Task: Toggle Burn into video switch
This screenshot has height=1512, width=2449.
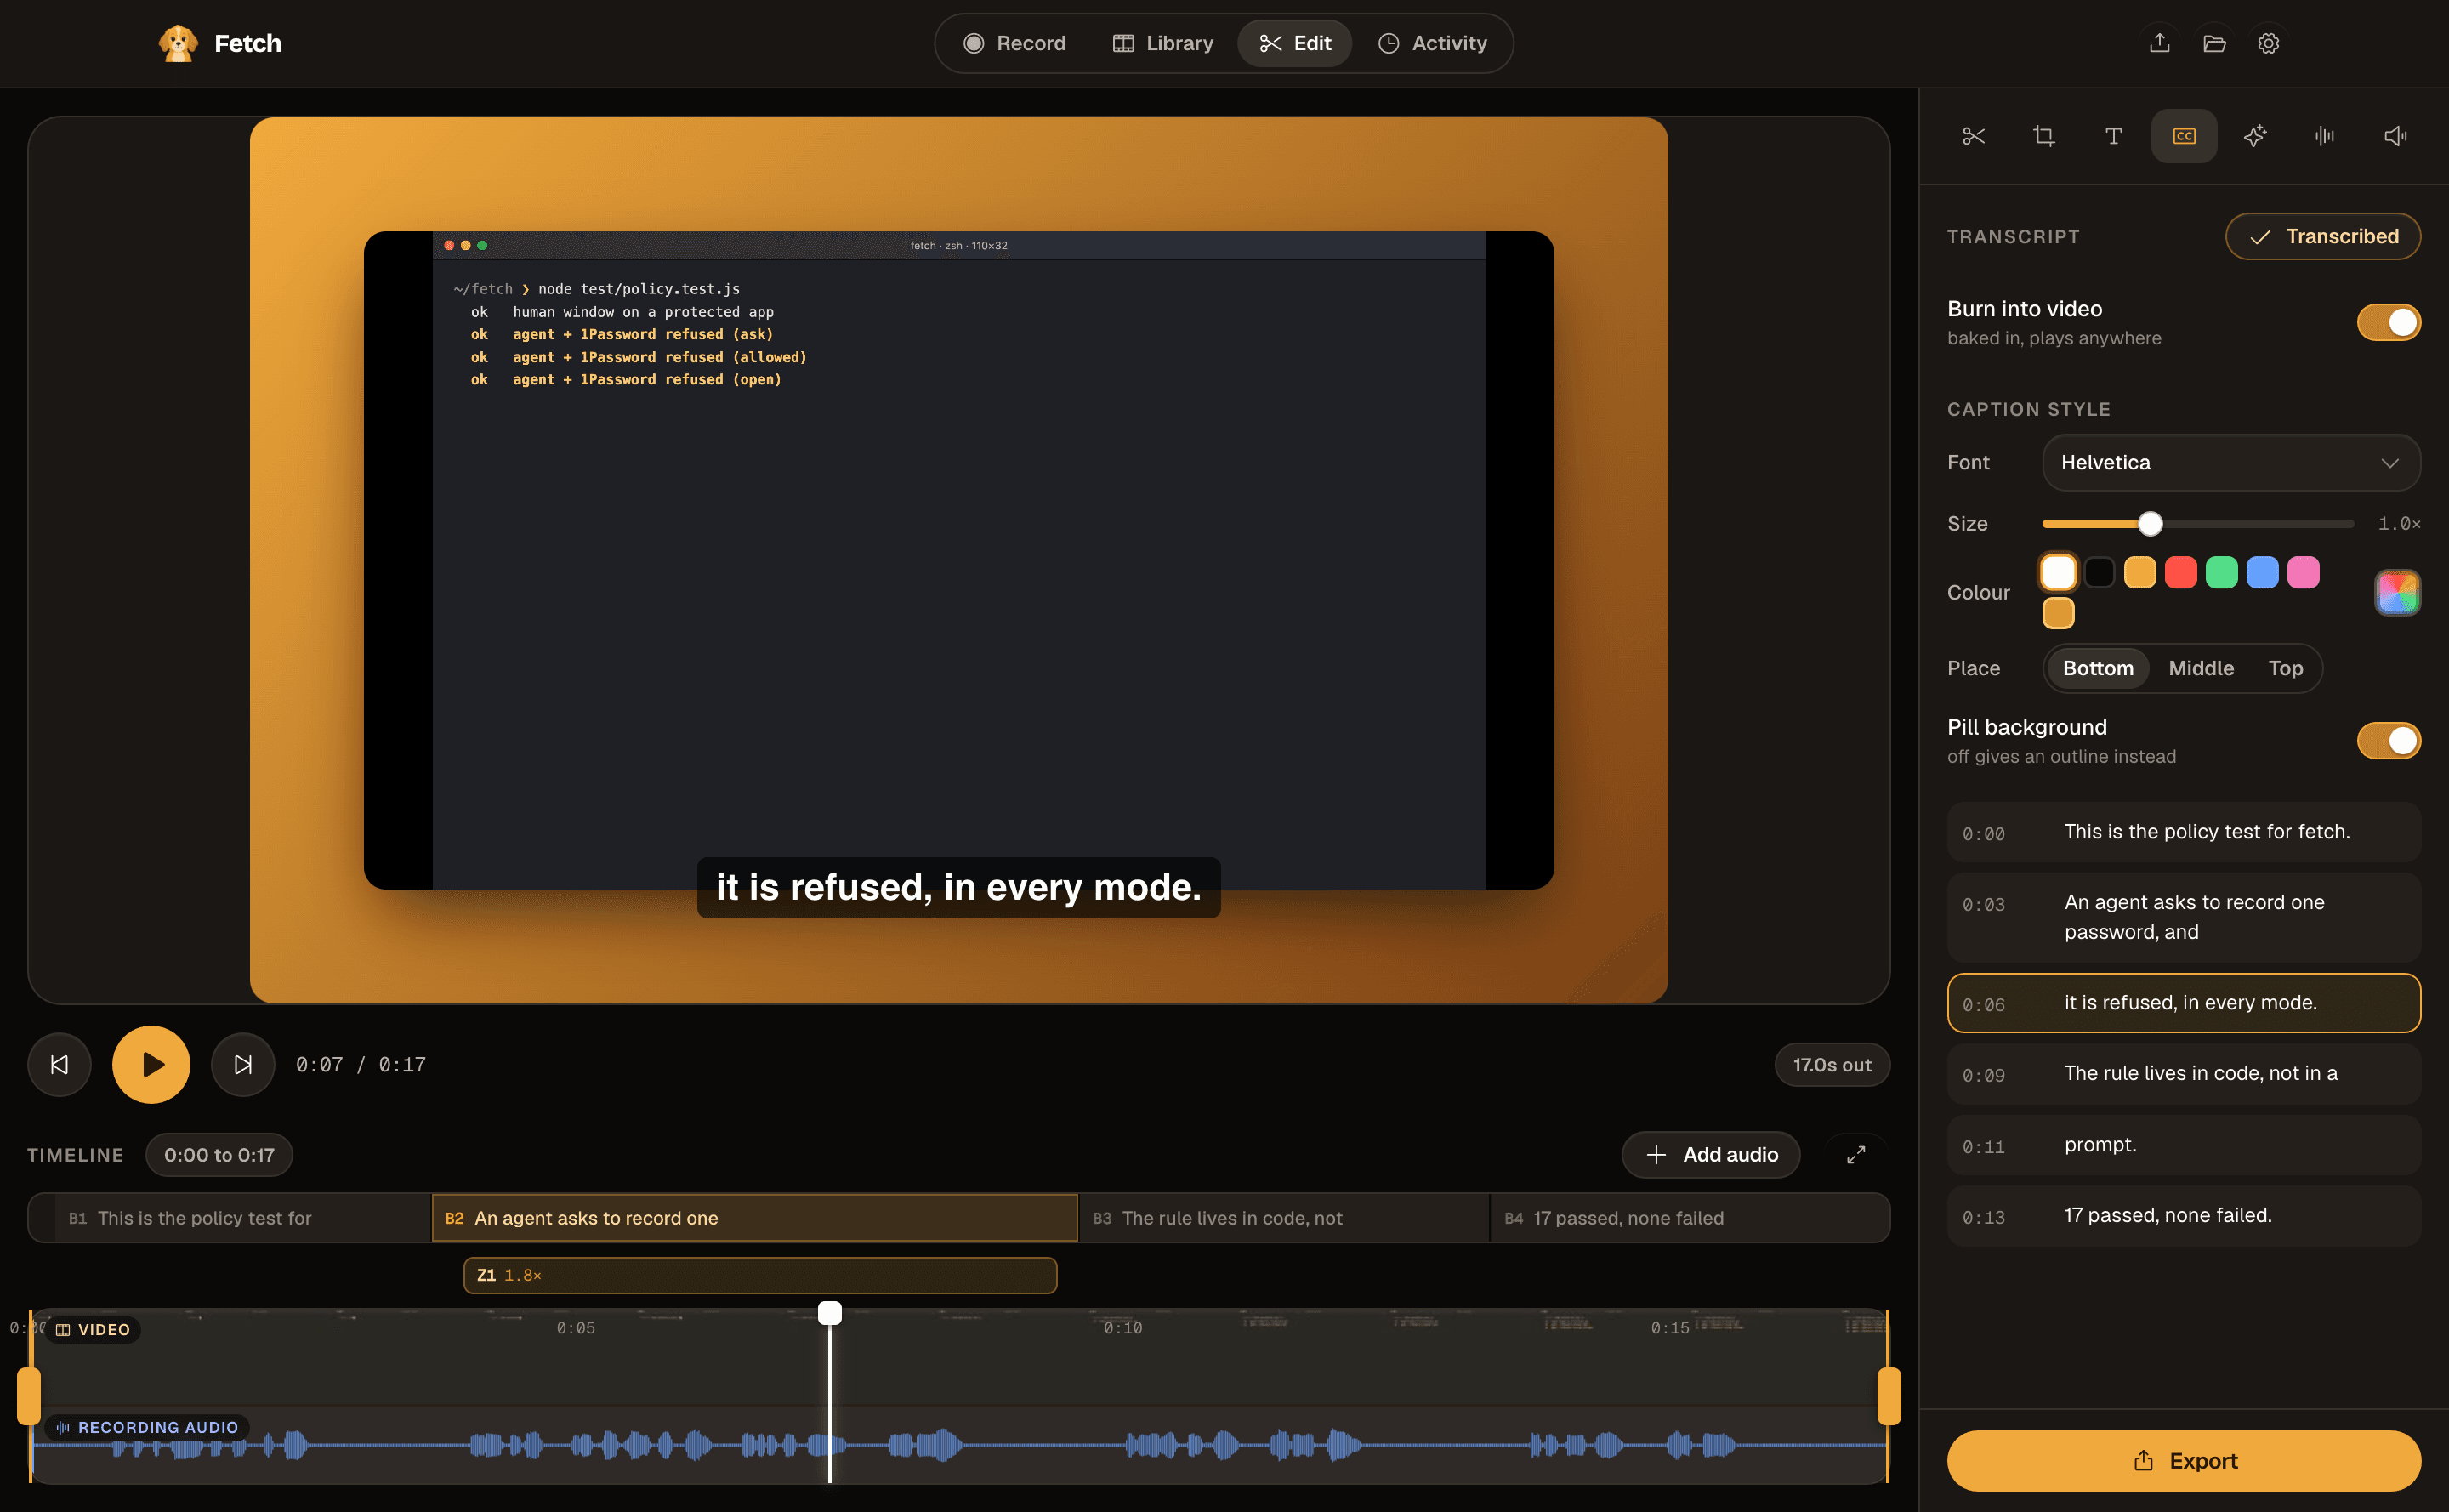Action: point(2388,322)
